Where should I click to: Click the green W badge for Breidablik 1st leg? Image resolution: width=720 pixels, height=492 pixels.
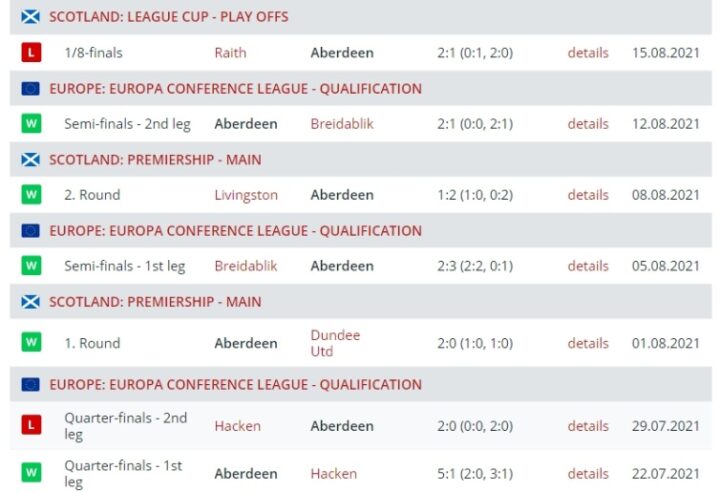(x=31, y=266)
